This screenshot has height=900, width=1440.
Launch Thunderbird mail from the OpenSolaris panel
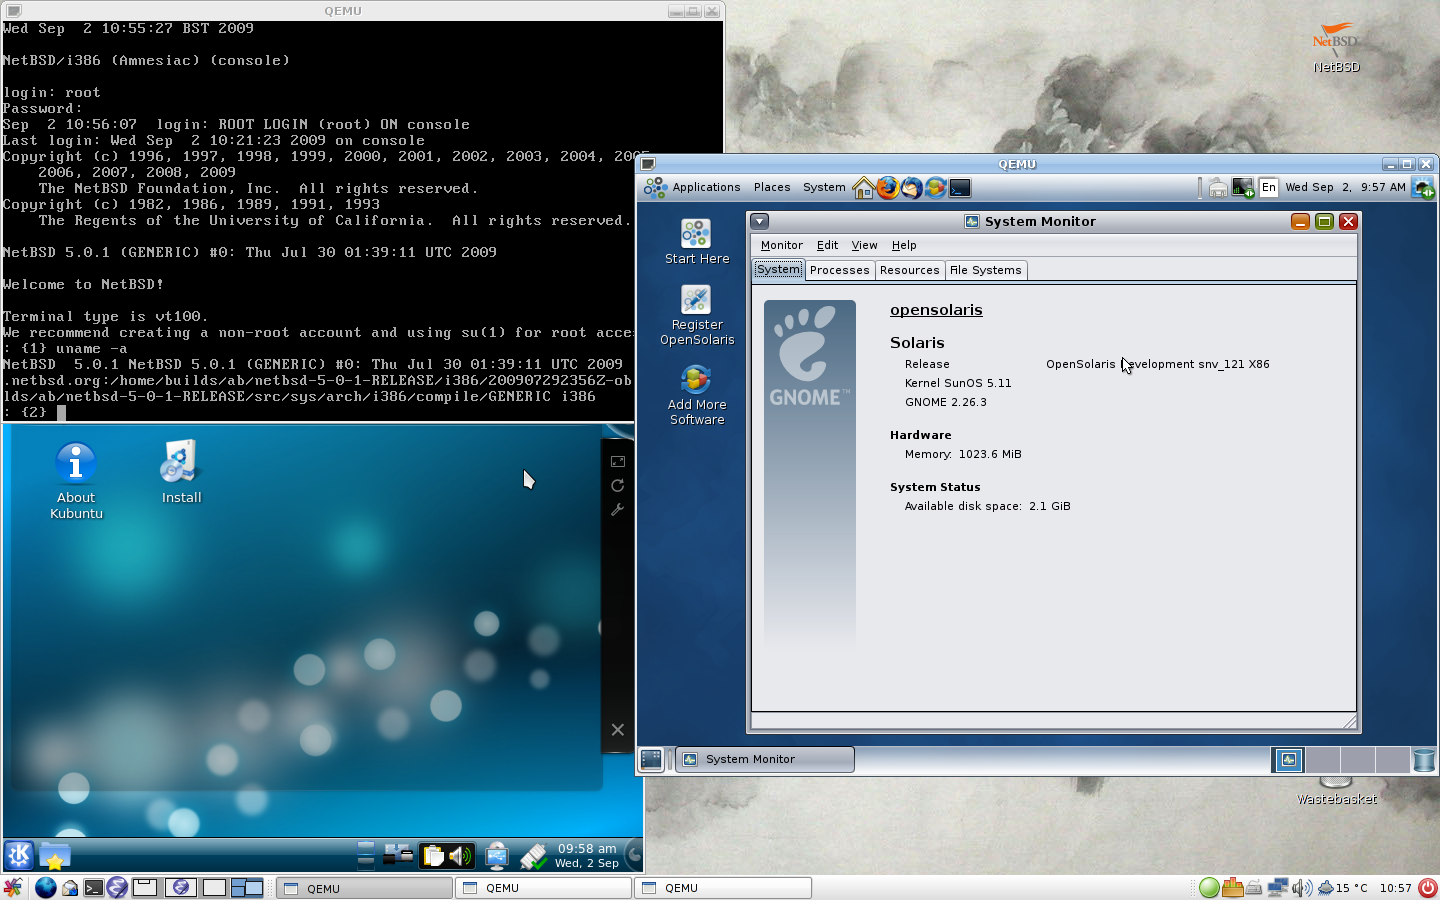pos(911,187)
